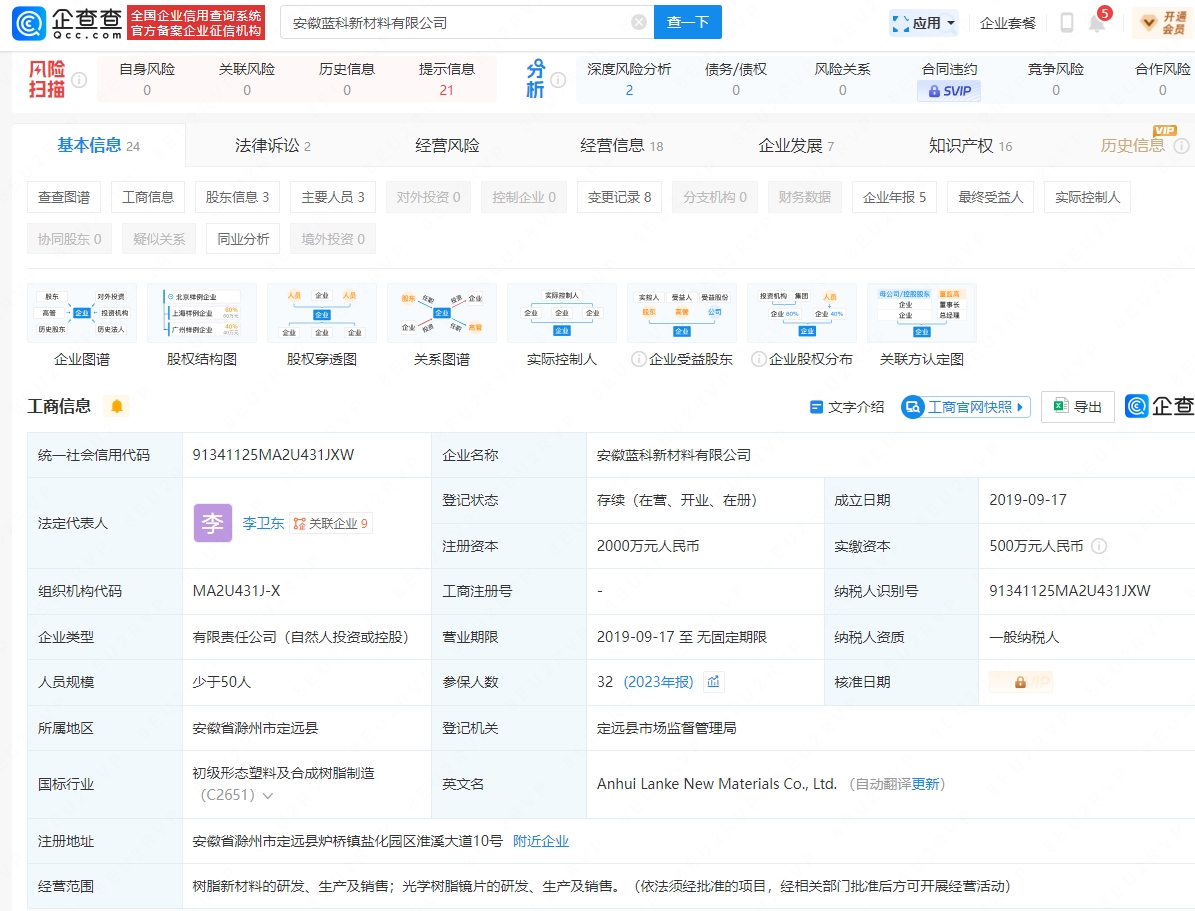
Task: Select the 查查图谱 sub-tab button
Action: pos(64,197)
